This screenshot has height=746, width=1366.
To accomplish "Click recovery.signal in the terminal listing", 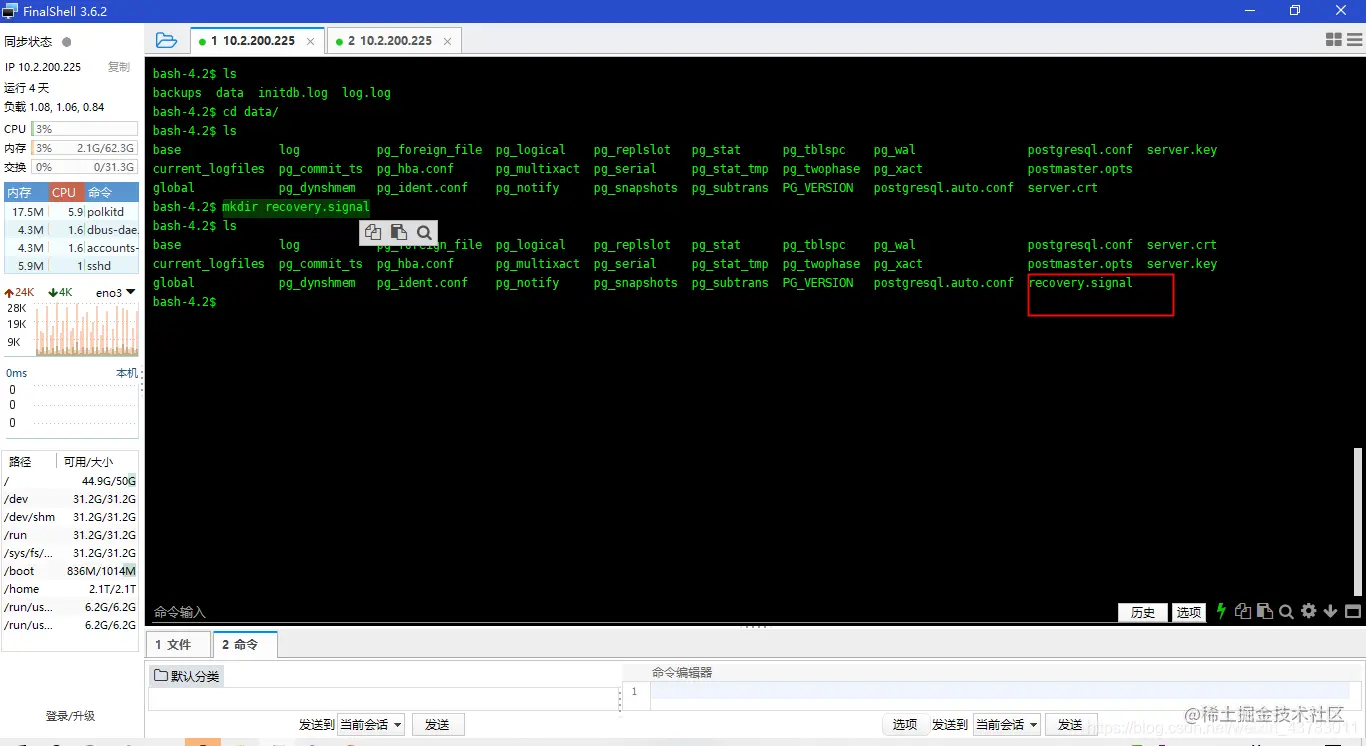I will [x=1080, y=283].
